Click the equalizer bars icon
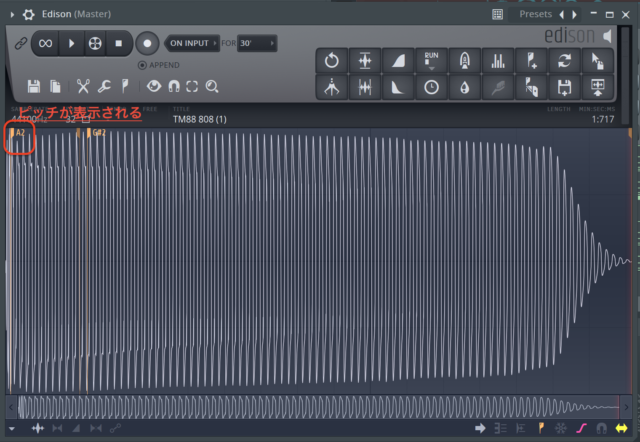 pyautogui.click(x=497, y=60)
